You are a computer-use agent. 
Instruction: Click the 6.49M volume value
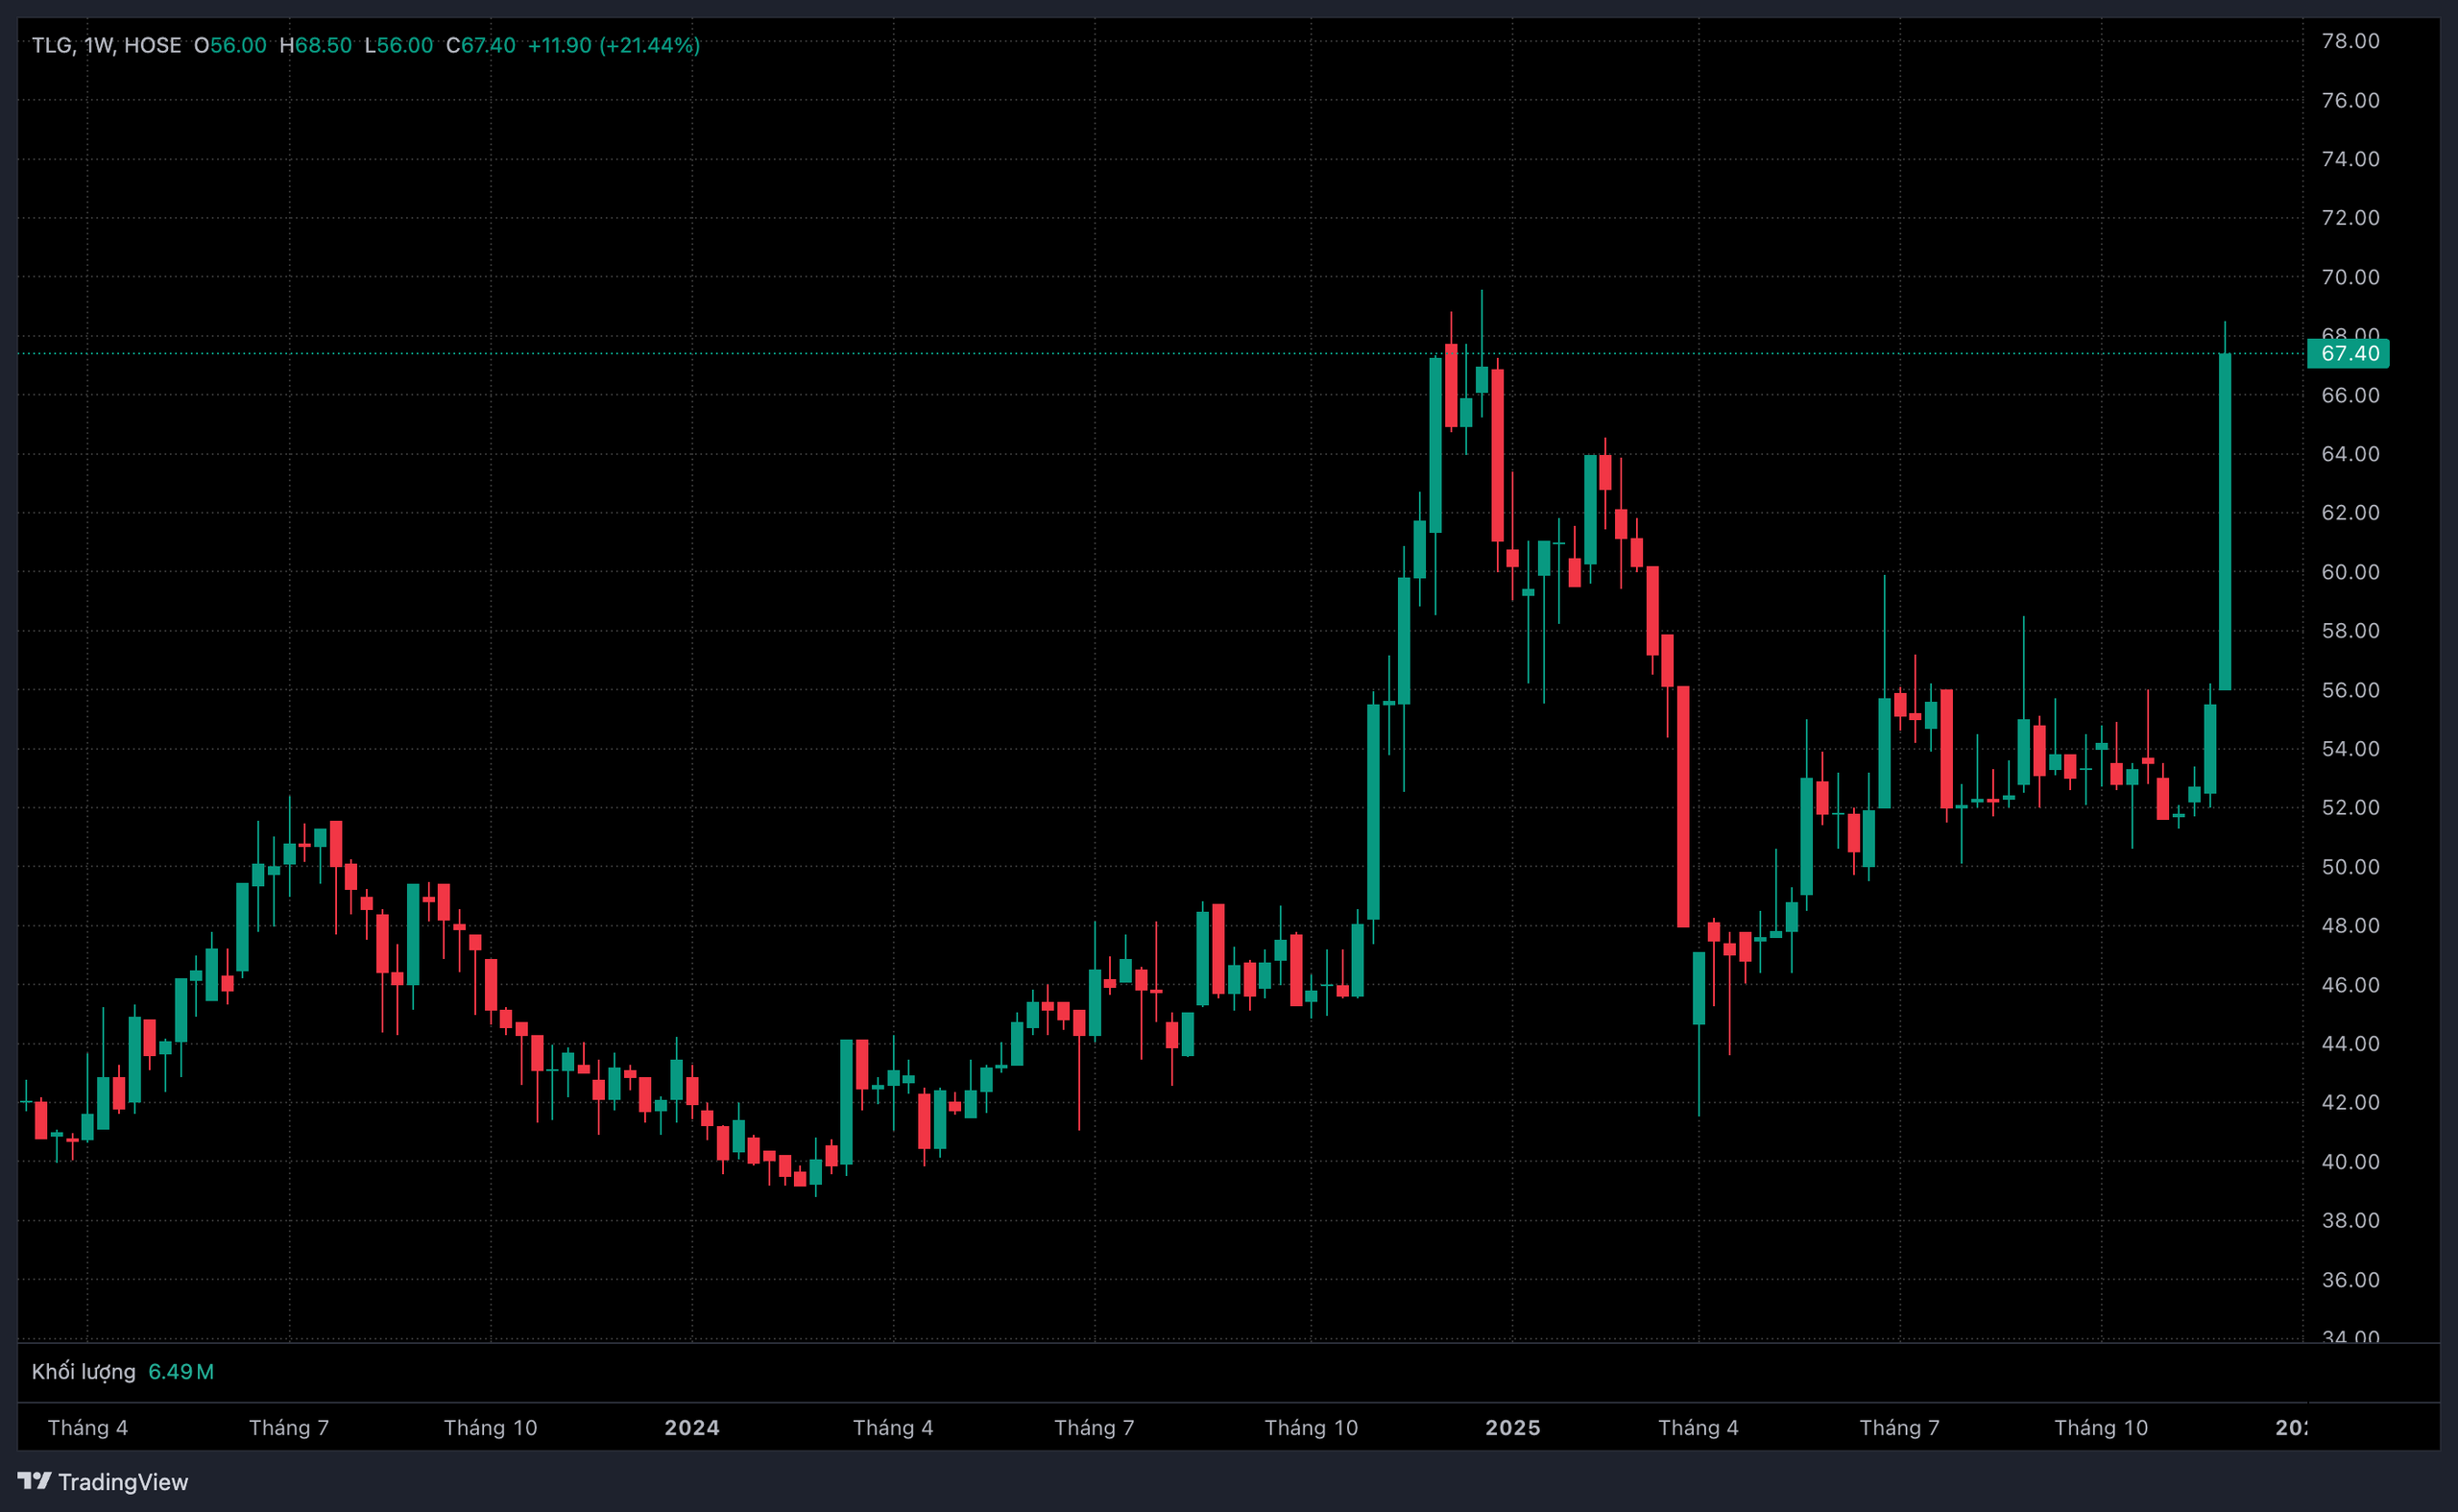click(x=181, y=1371)
